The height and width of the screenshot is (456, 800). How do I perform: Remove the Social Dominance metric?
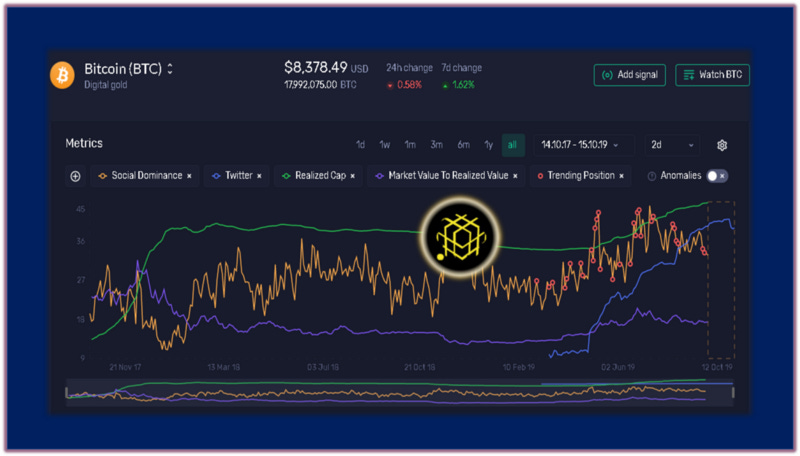(x=189, y=176)
